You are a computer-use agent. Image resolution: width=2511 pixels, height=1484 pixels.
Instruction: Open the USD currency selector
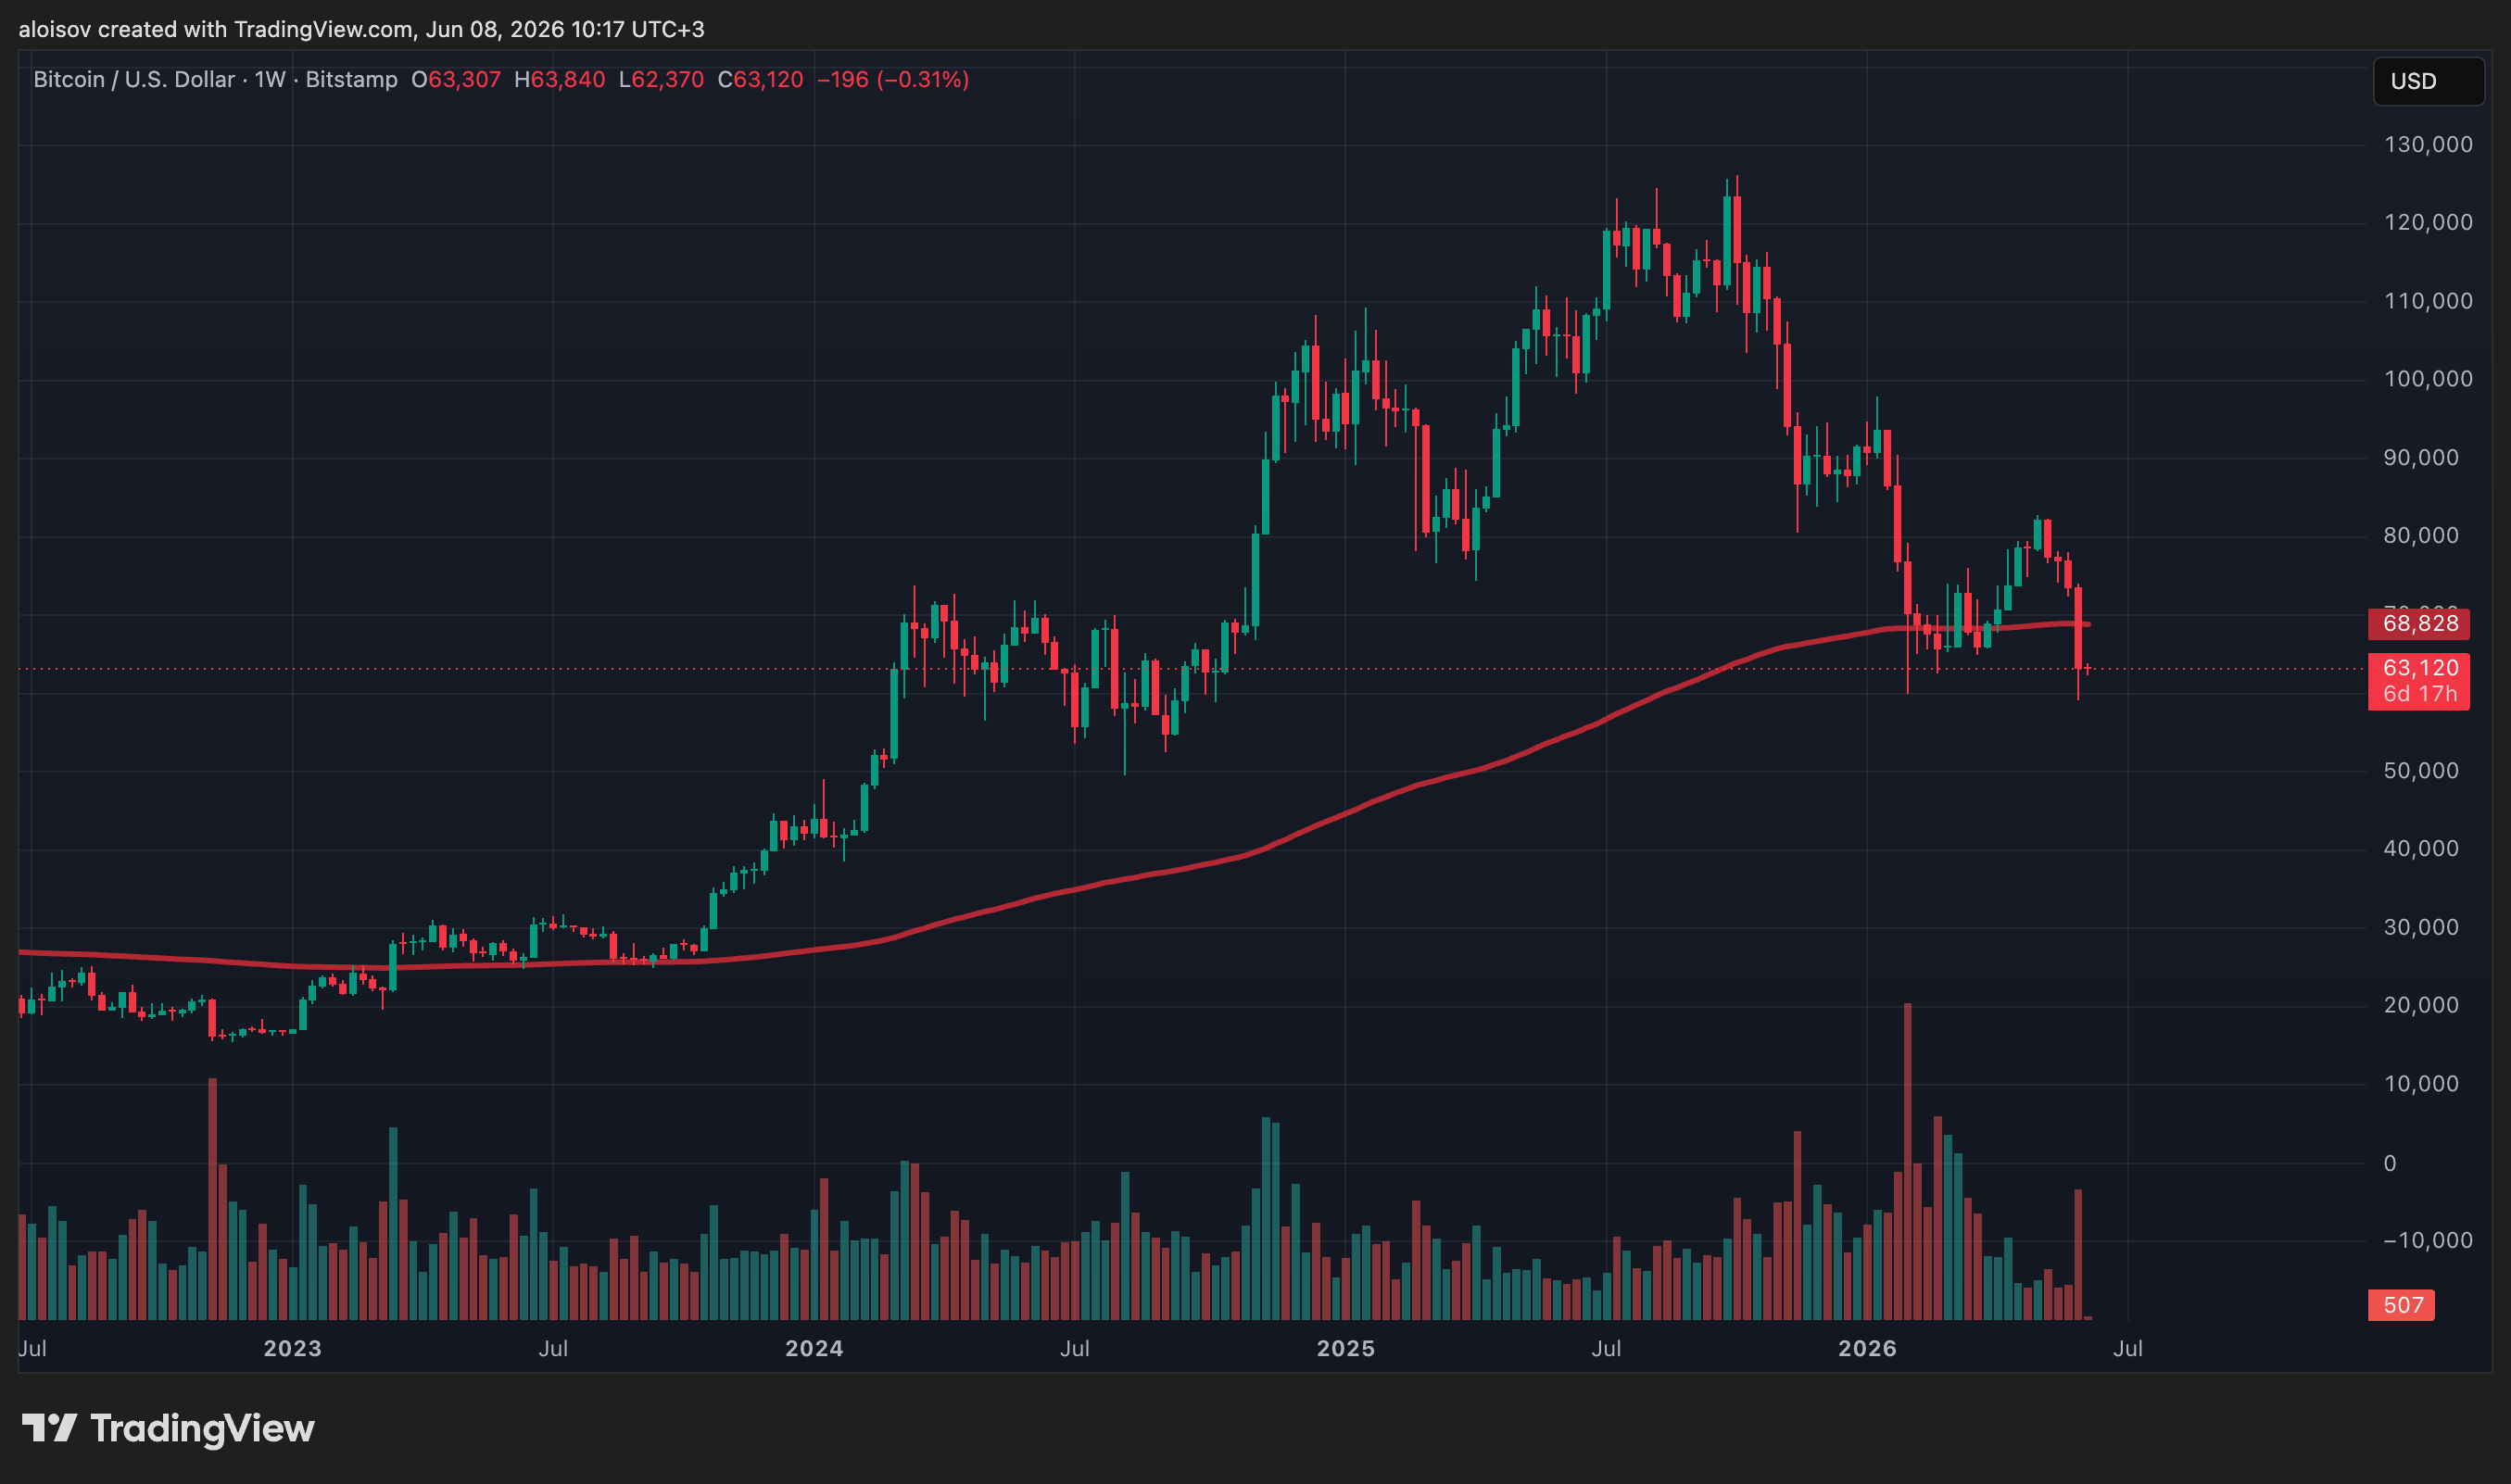click(2428, 81)
